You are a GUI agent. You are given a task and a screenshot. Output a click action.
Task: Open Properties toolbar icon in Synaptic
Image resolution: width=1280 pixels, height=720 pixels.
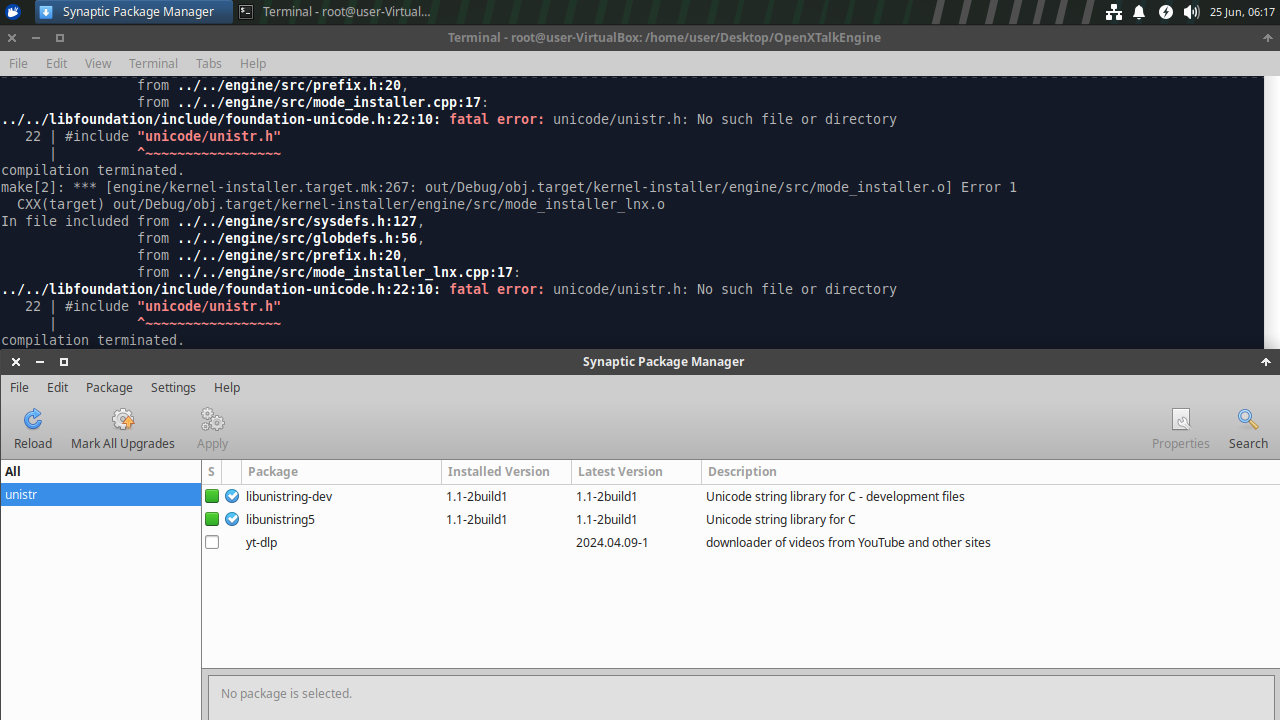[1180, 429]
